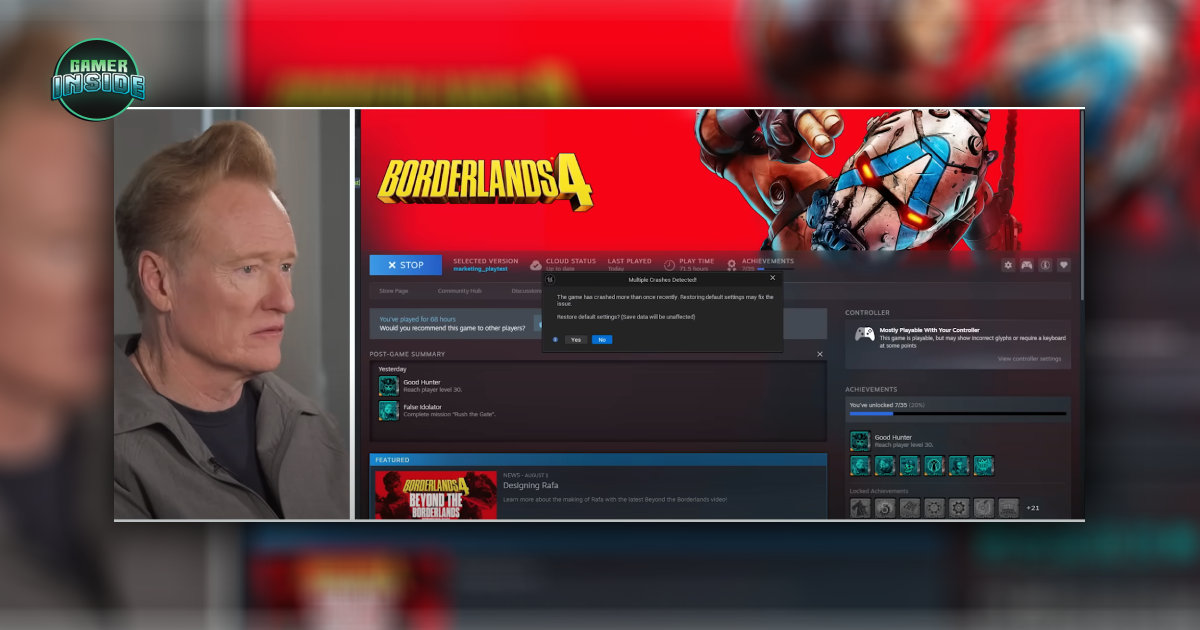
Task: Open the game info icon
Action: (x=1045, y=265)
